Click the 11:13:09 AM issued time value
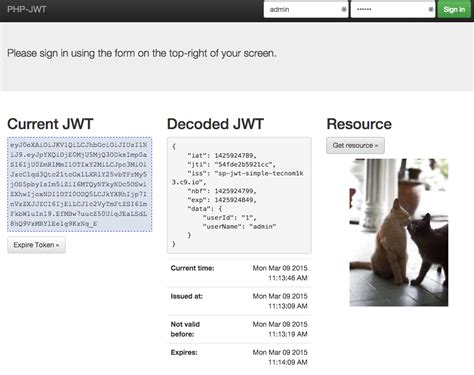474x375 pixels. [288, 306]
